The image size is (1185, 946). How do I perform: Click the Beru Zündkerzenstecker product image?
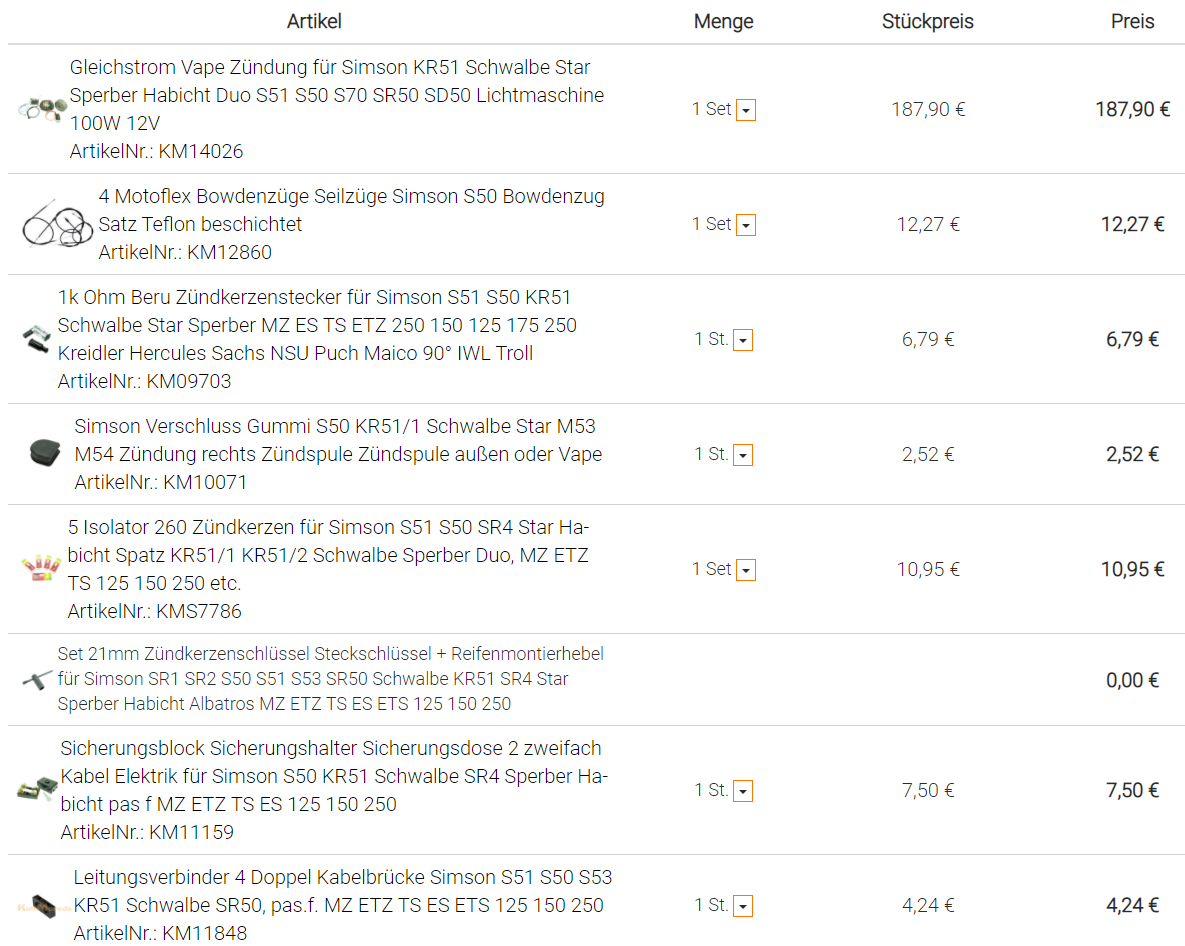36,339
